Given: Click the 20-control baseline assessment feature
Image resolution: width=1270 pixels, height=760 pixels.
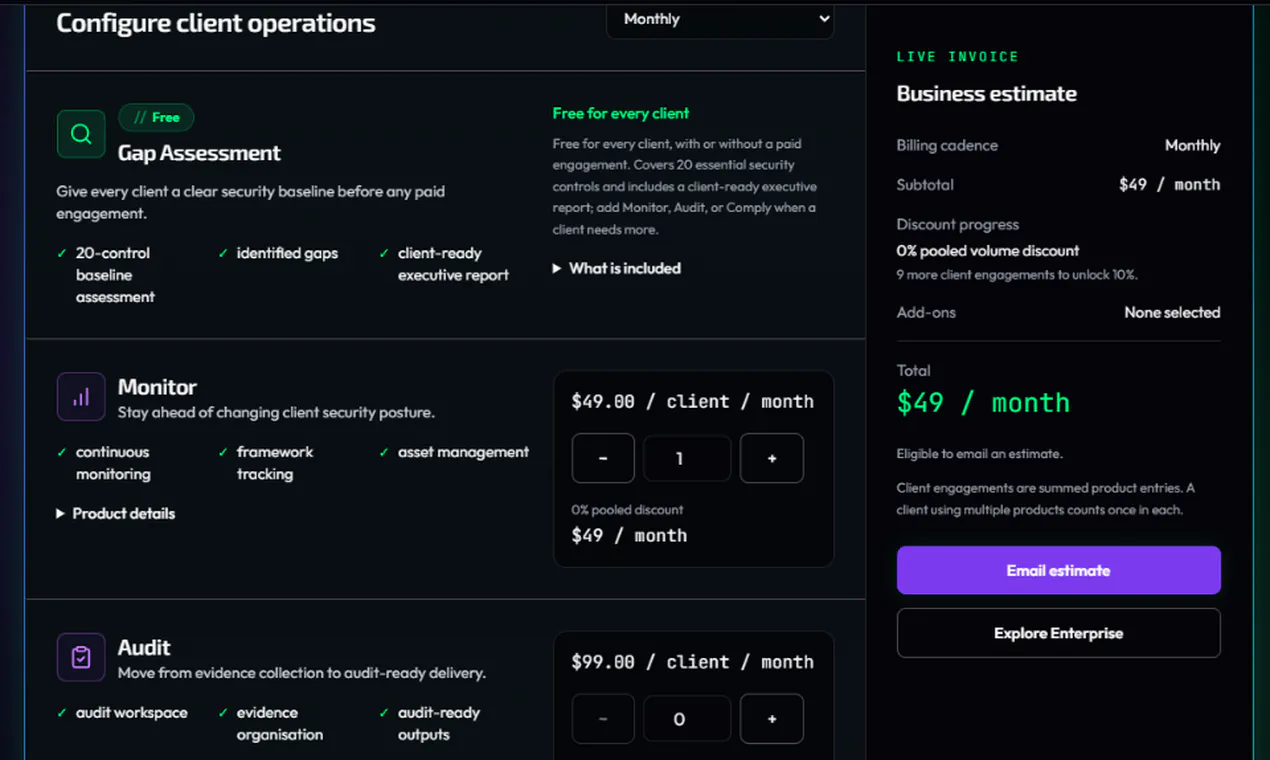Looking at the screenshot, I should (x=115, y=275).
